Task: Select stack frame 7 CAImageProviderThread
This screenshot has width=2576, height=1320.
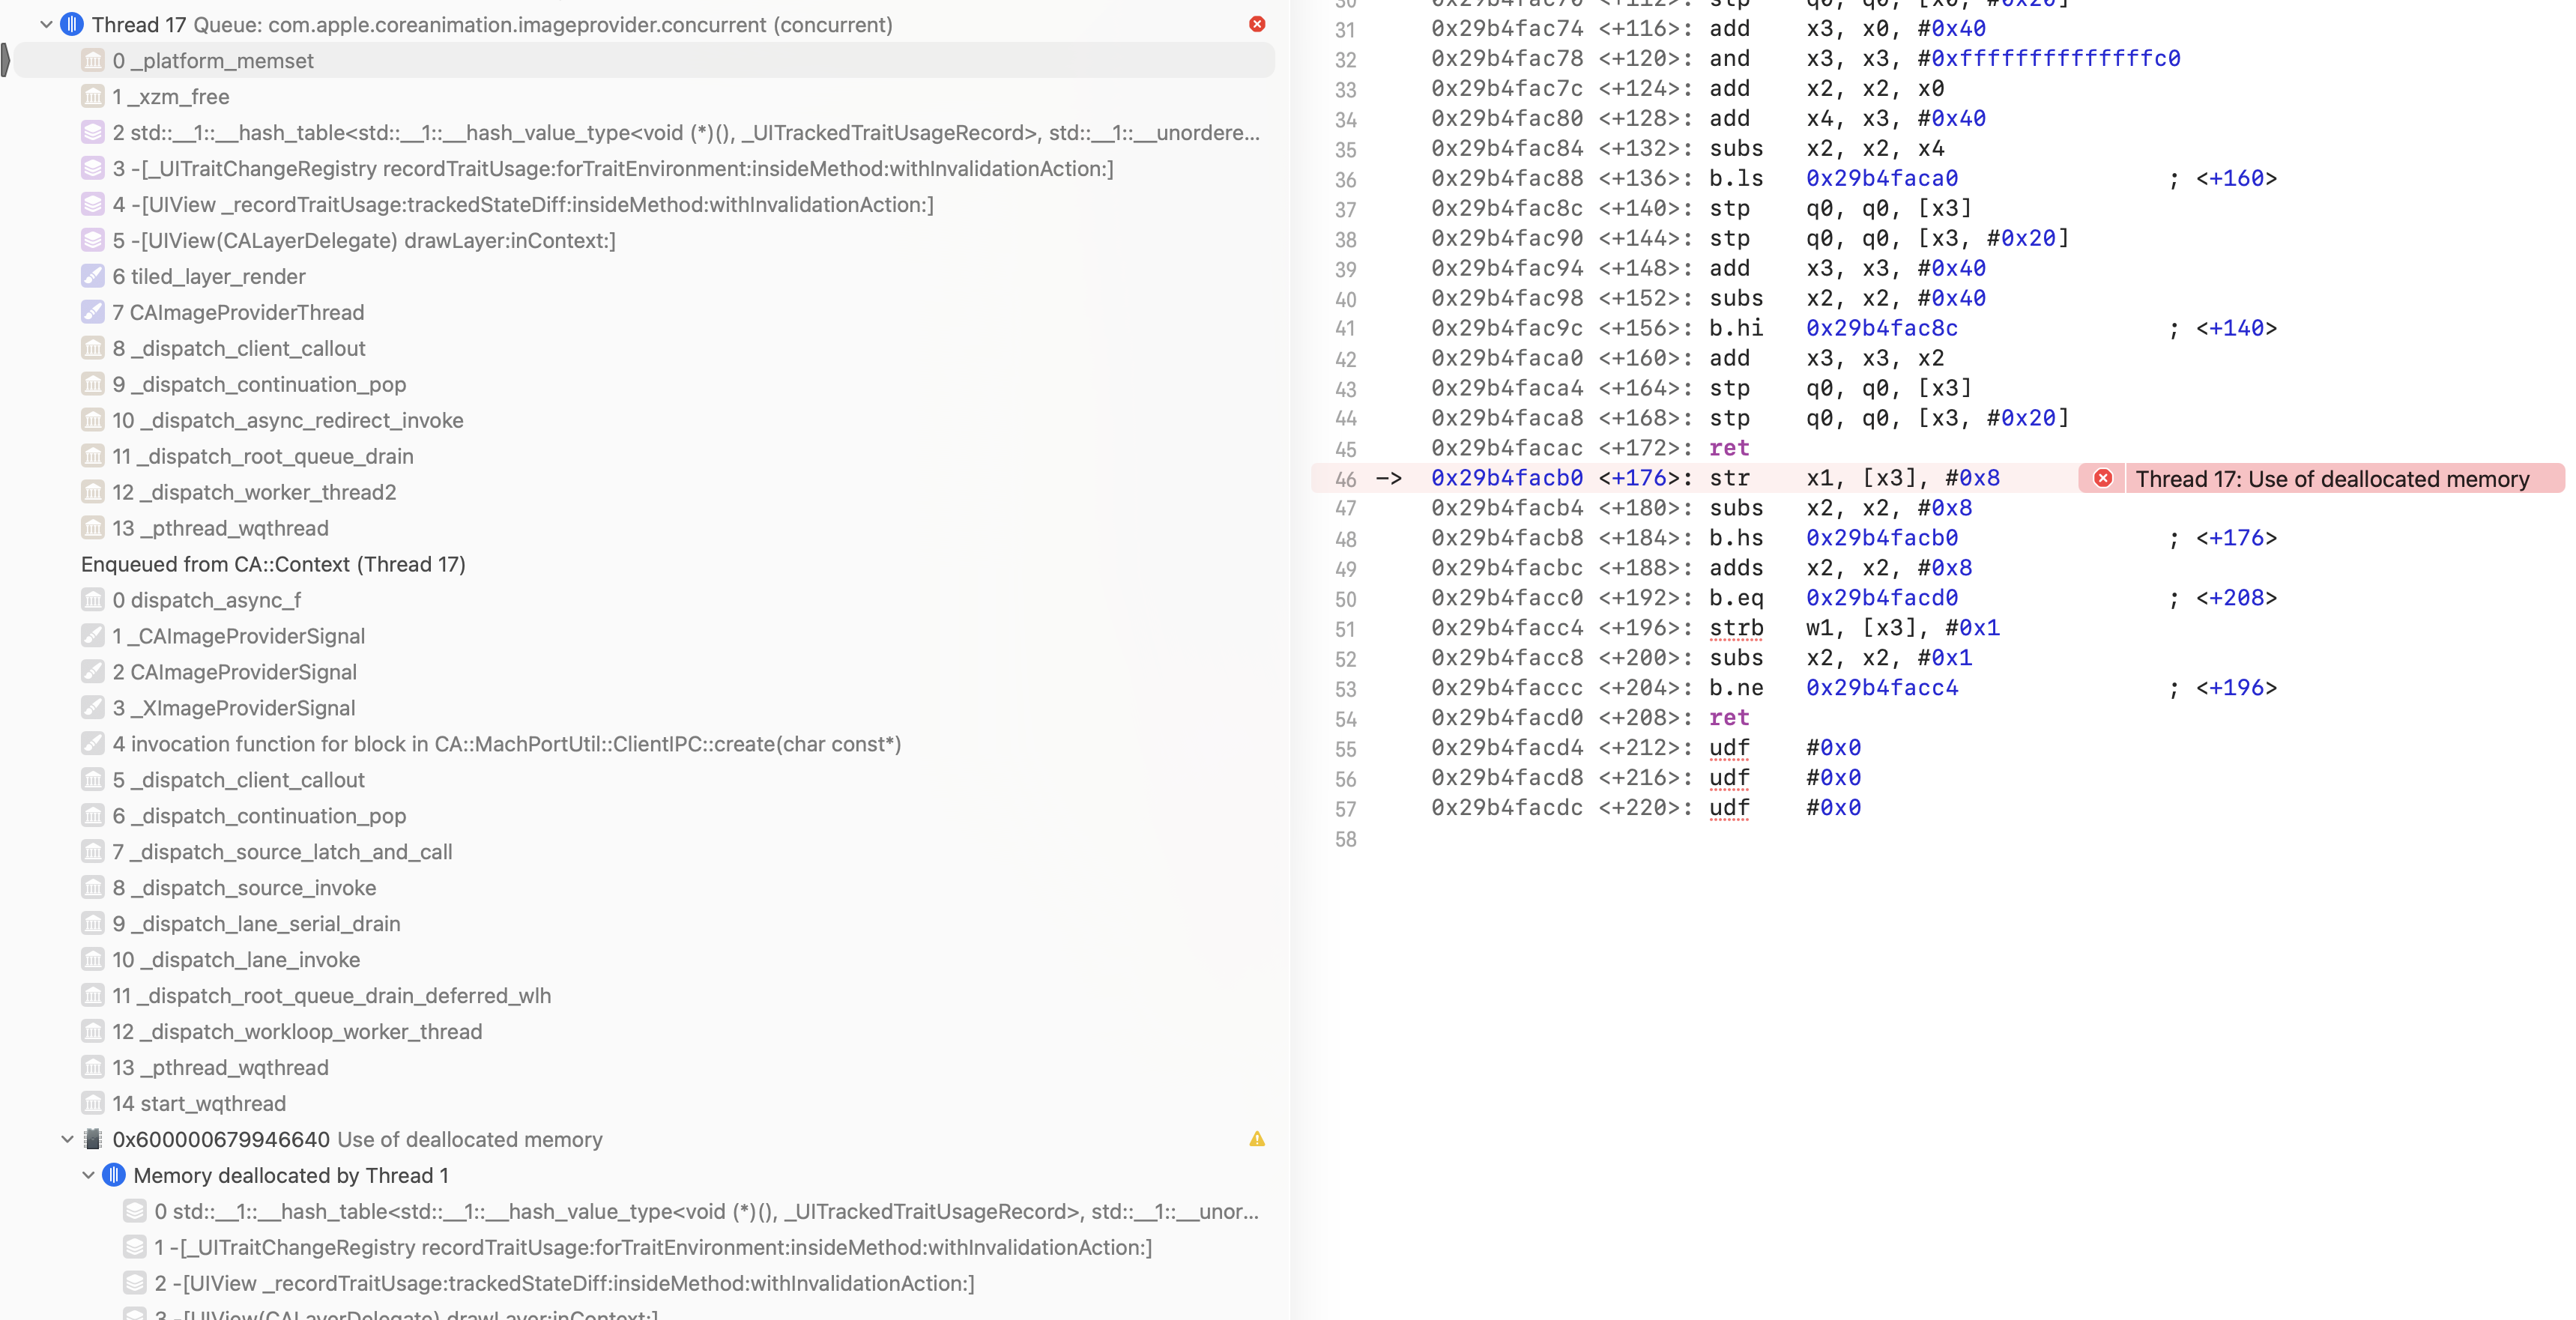Action: coord(238,312)
